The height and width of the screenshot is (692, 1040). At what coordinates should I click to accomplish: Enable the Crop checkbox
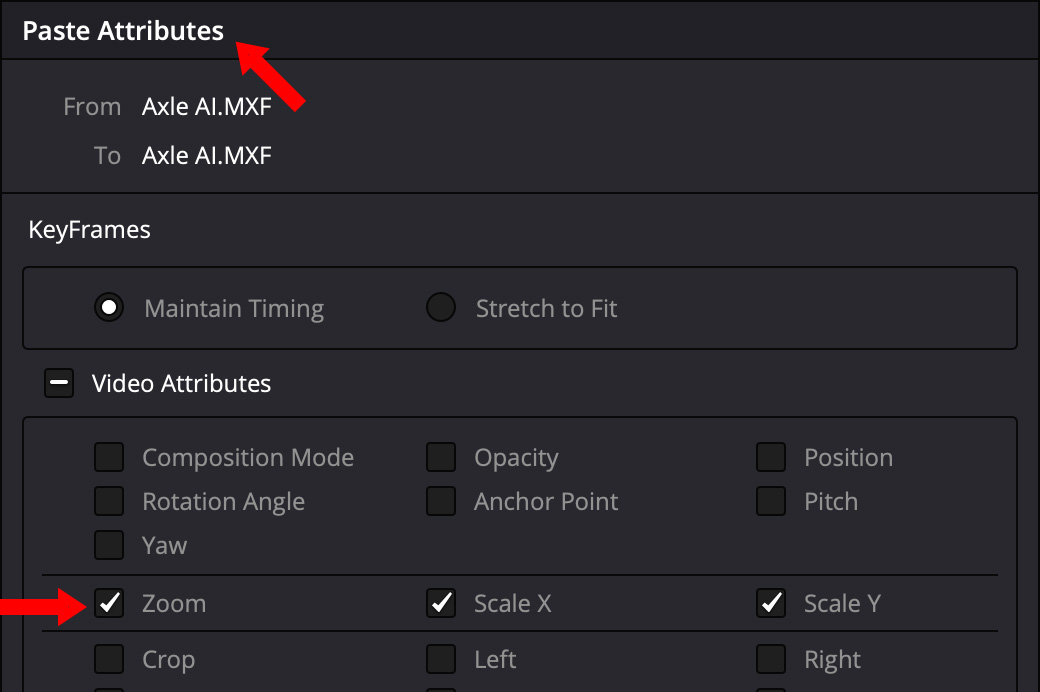pos(109,660)
